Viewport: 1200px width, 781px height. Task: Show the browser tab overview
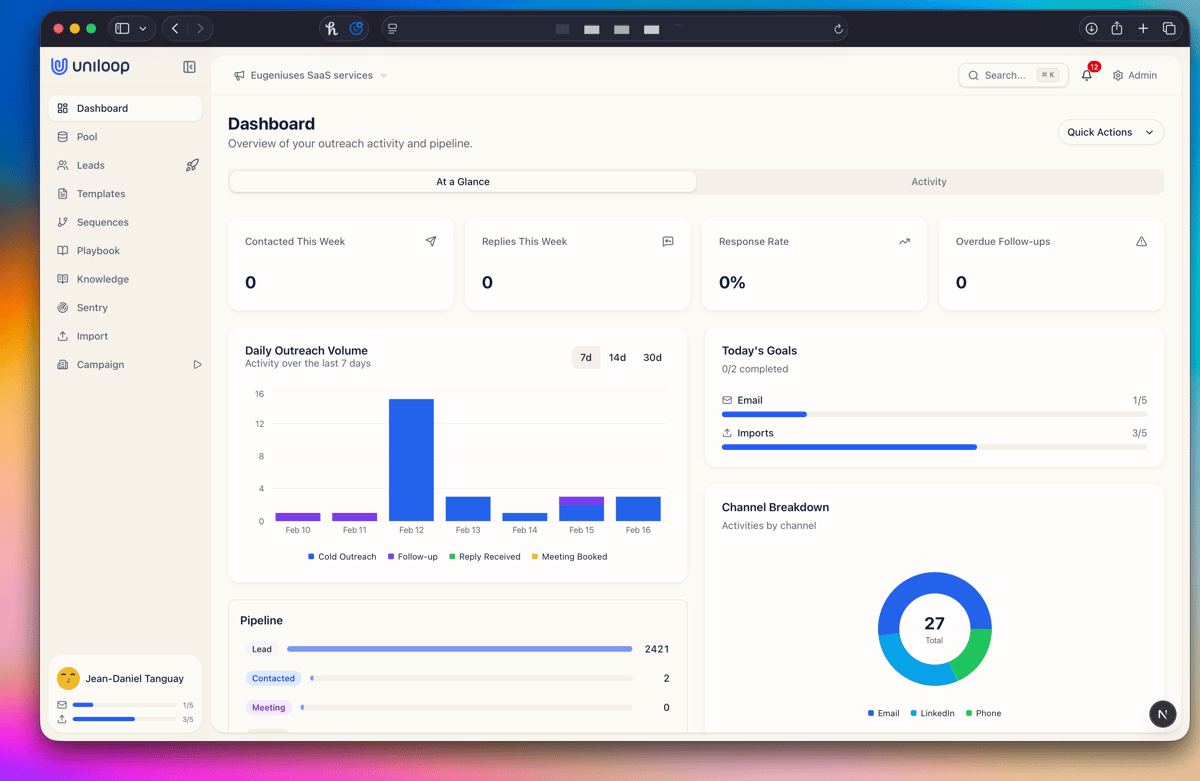1169,29
